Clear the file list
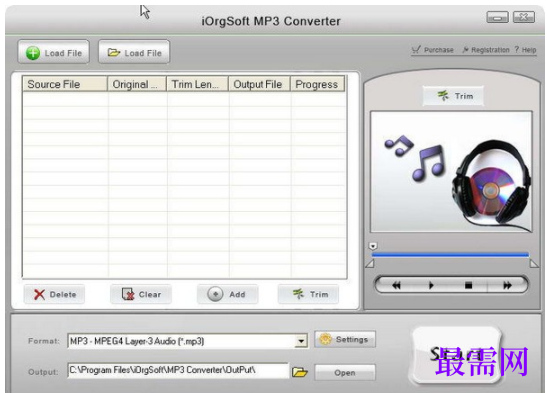The image size is (547, 393). [x=141, y=294]
